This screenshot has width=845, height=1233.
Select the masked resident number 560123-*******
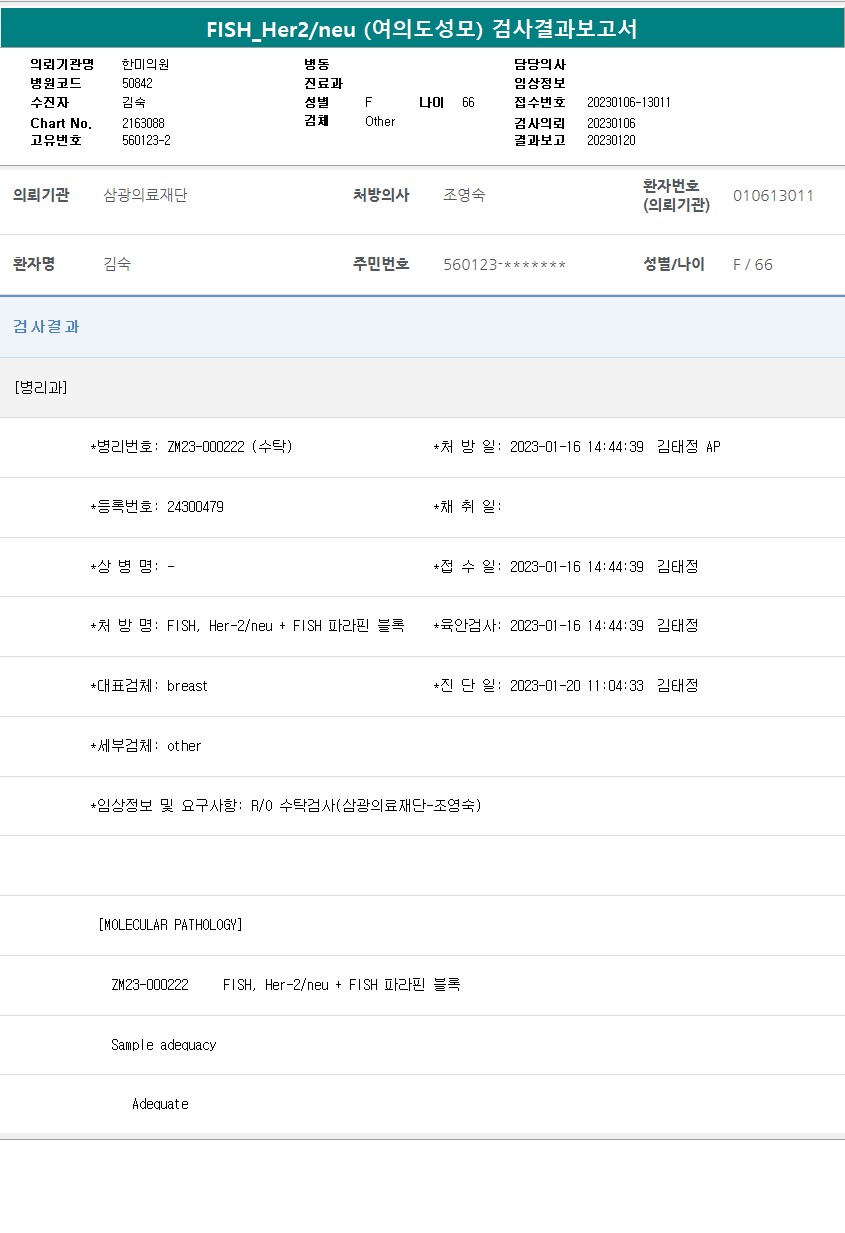click(504, 265)
